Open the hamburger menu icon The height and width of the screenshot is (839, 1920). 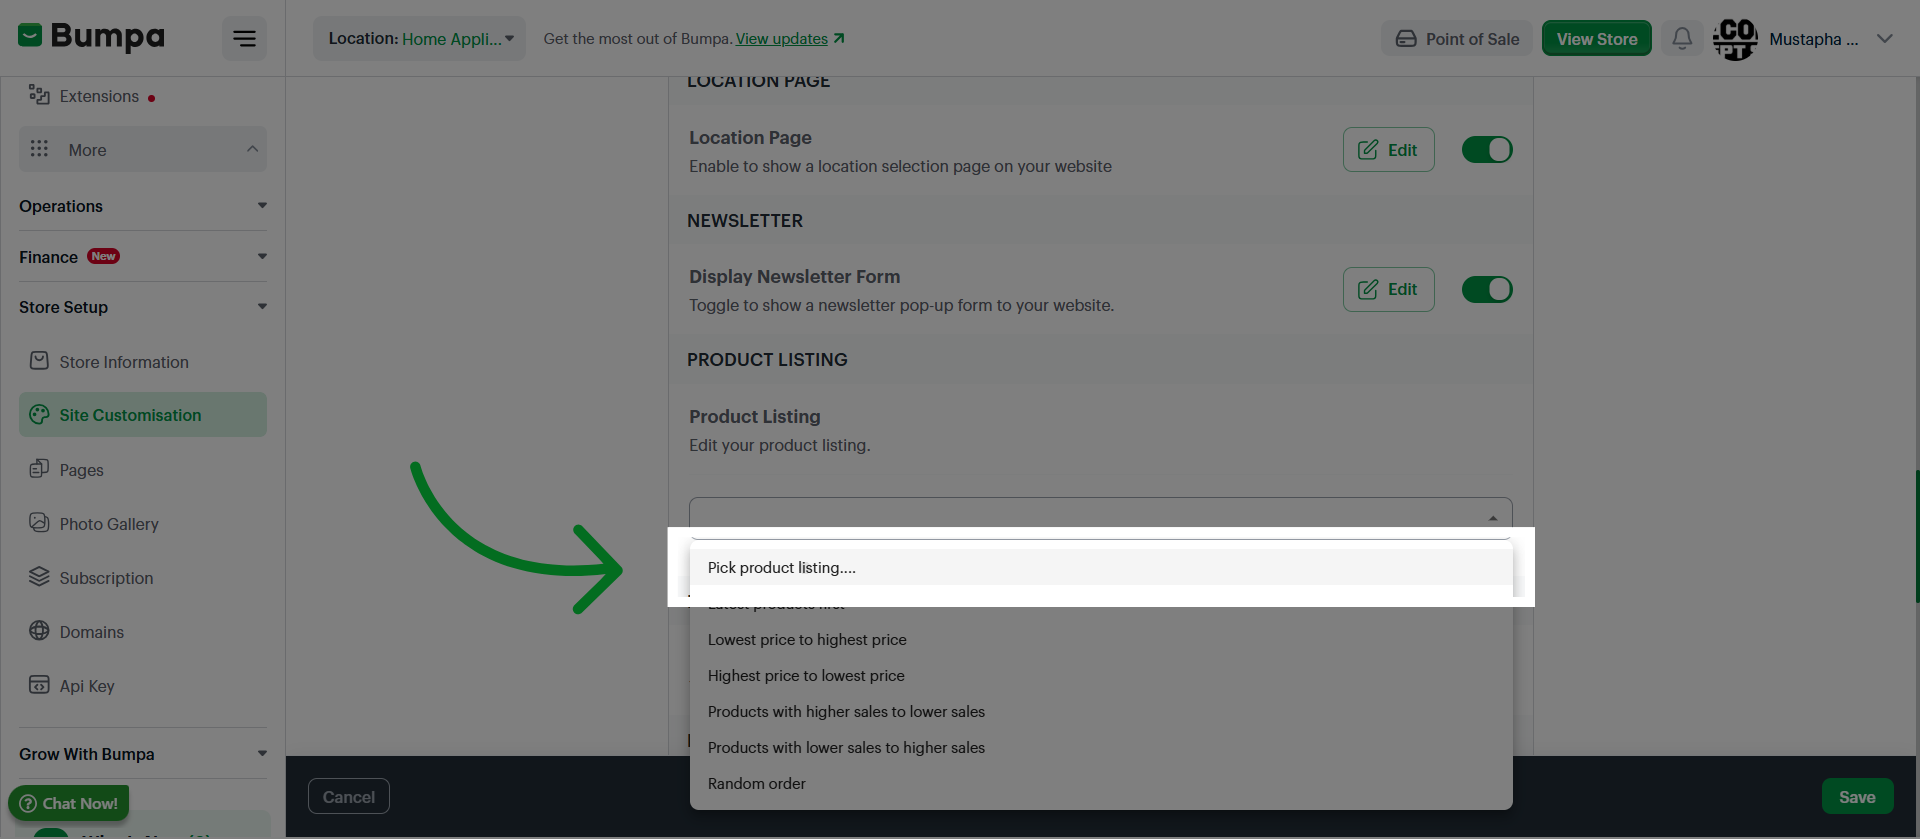pos(244,39)
